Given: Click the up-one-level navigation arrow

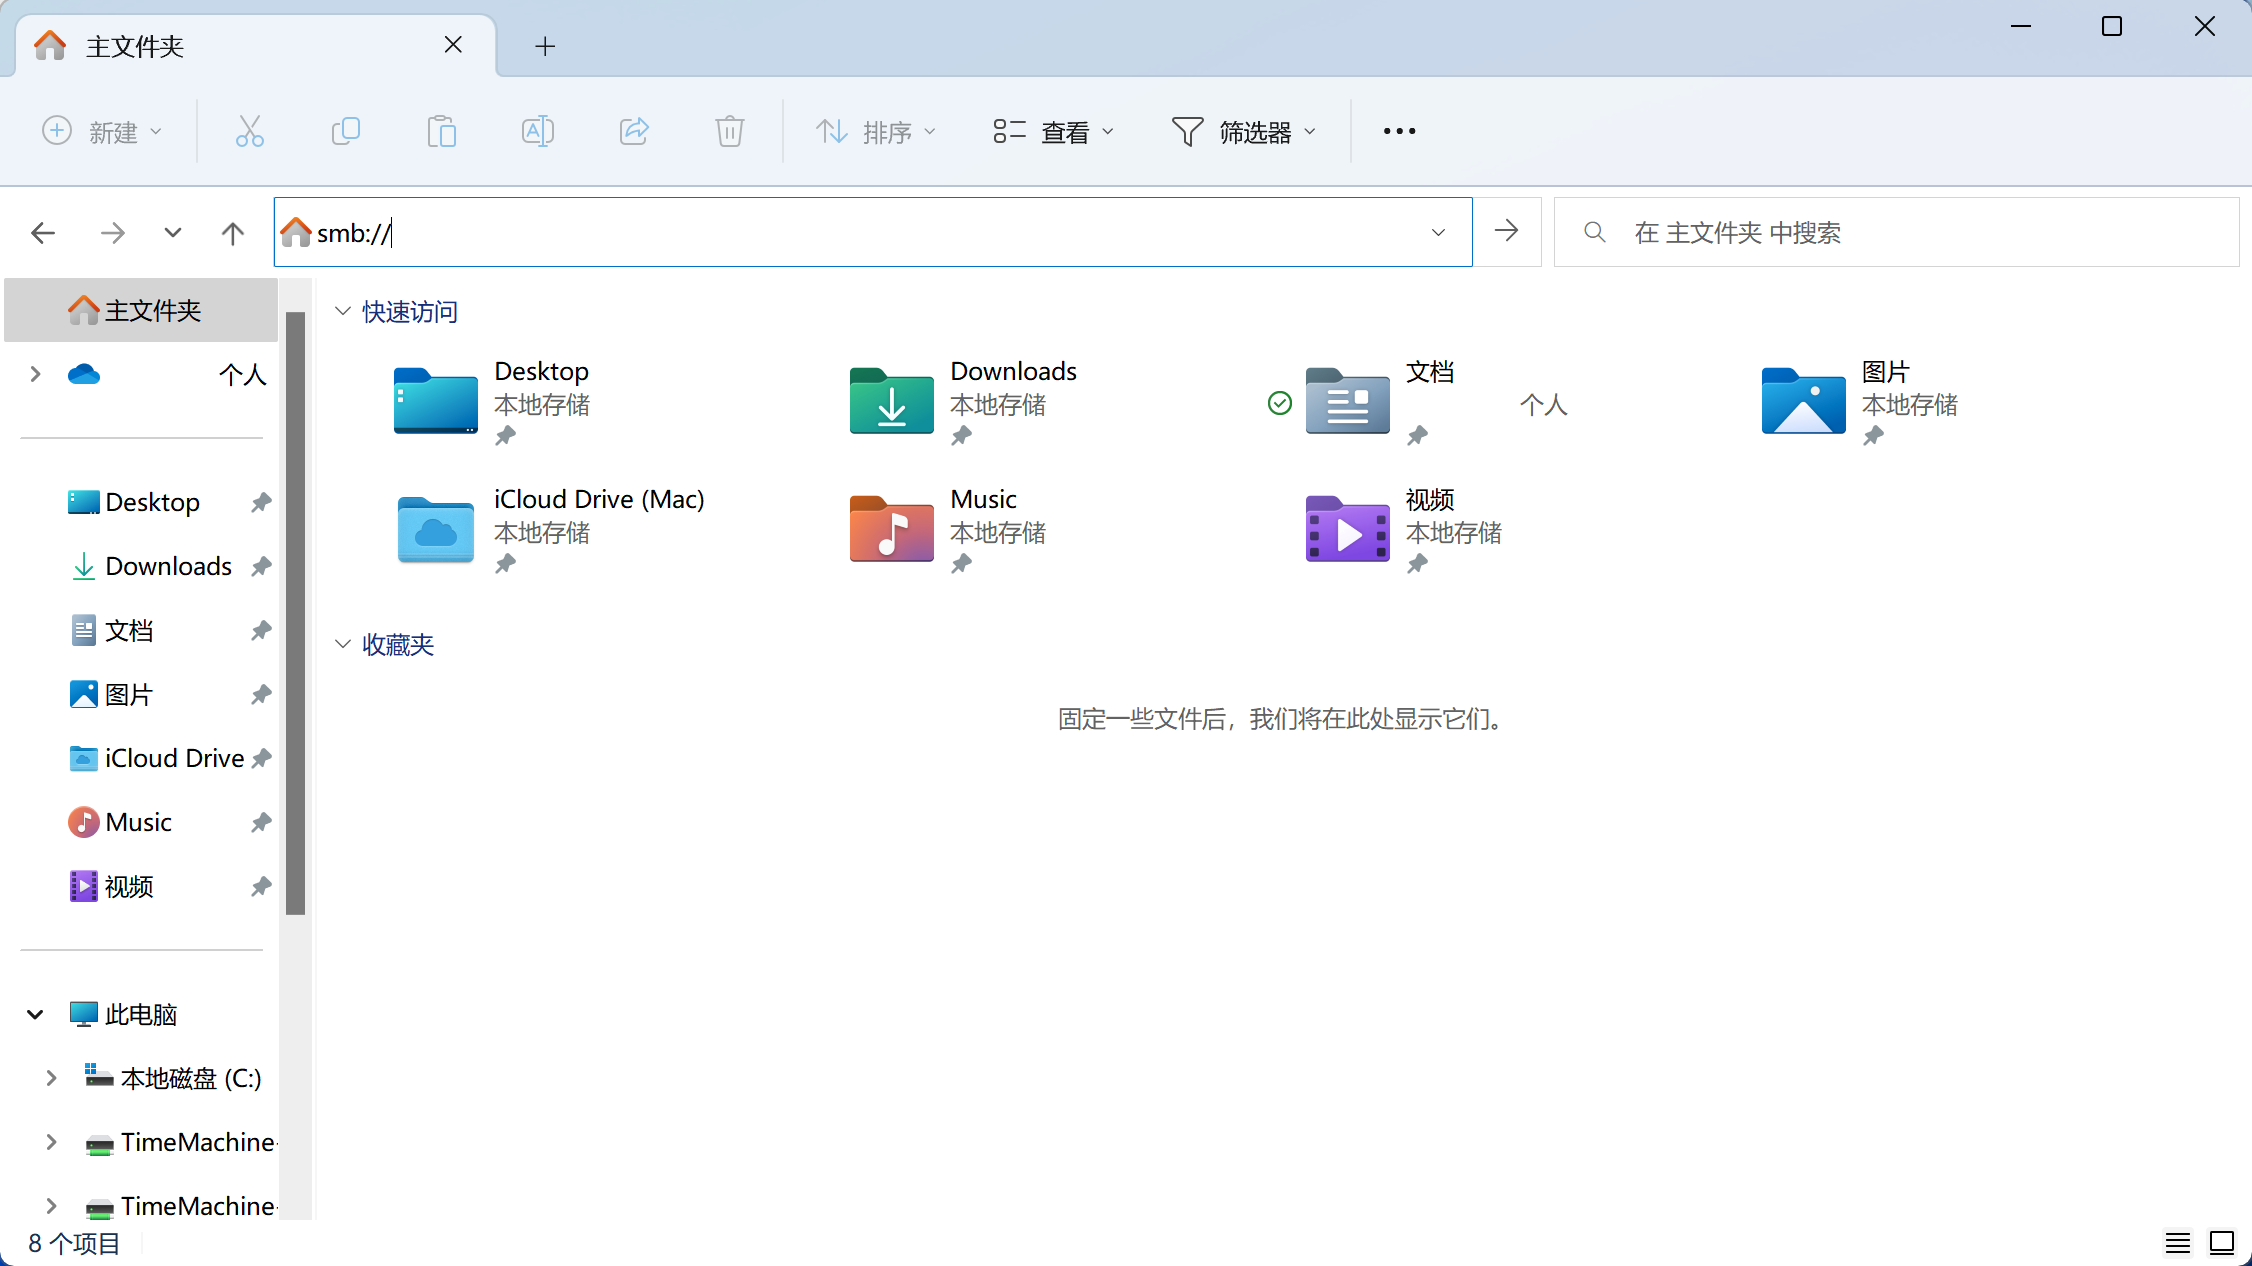Looking at the screenshot, I should (x=231, y=232).
